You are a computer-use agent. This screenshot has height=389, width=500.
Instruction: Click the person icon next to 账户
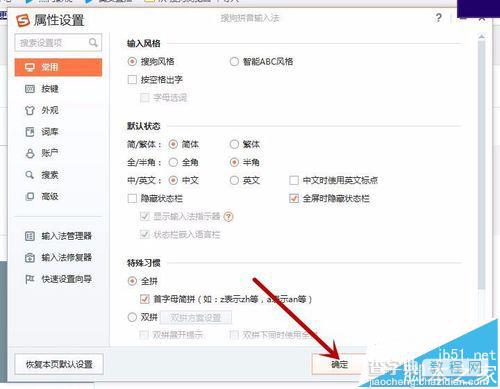[30, 153]
